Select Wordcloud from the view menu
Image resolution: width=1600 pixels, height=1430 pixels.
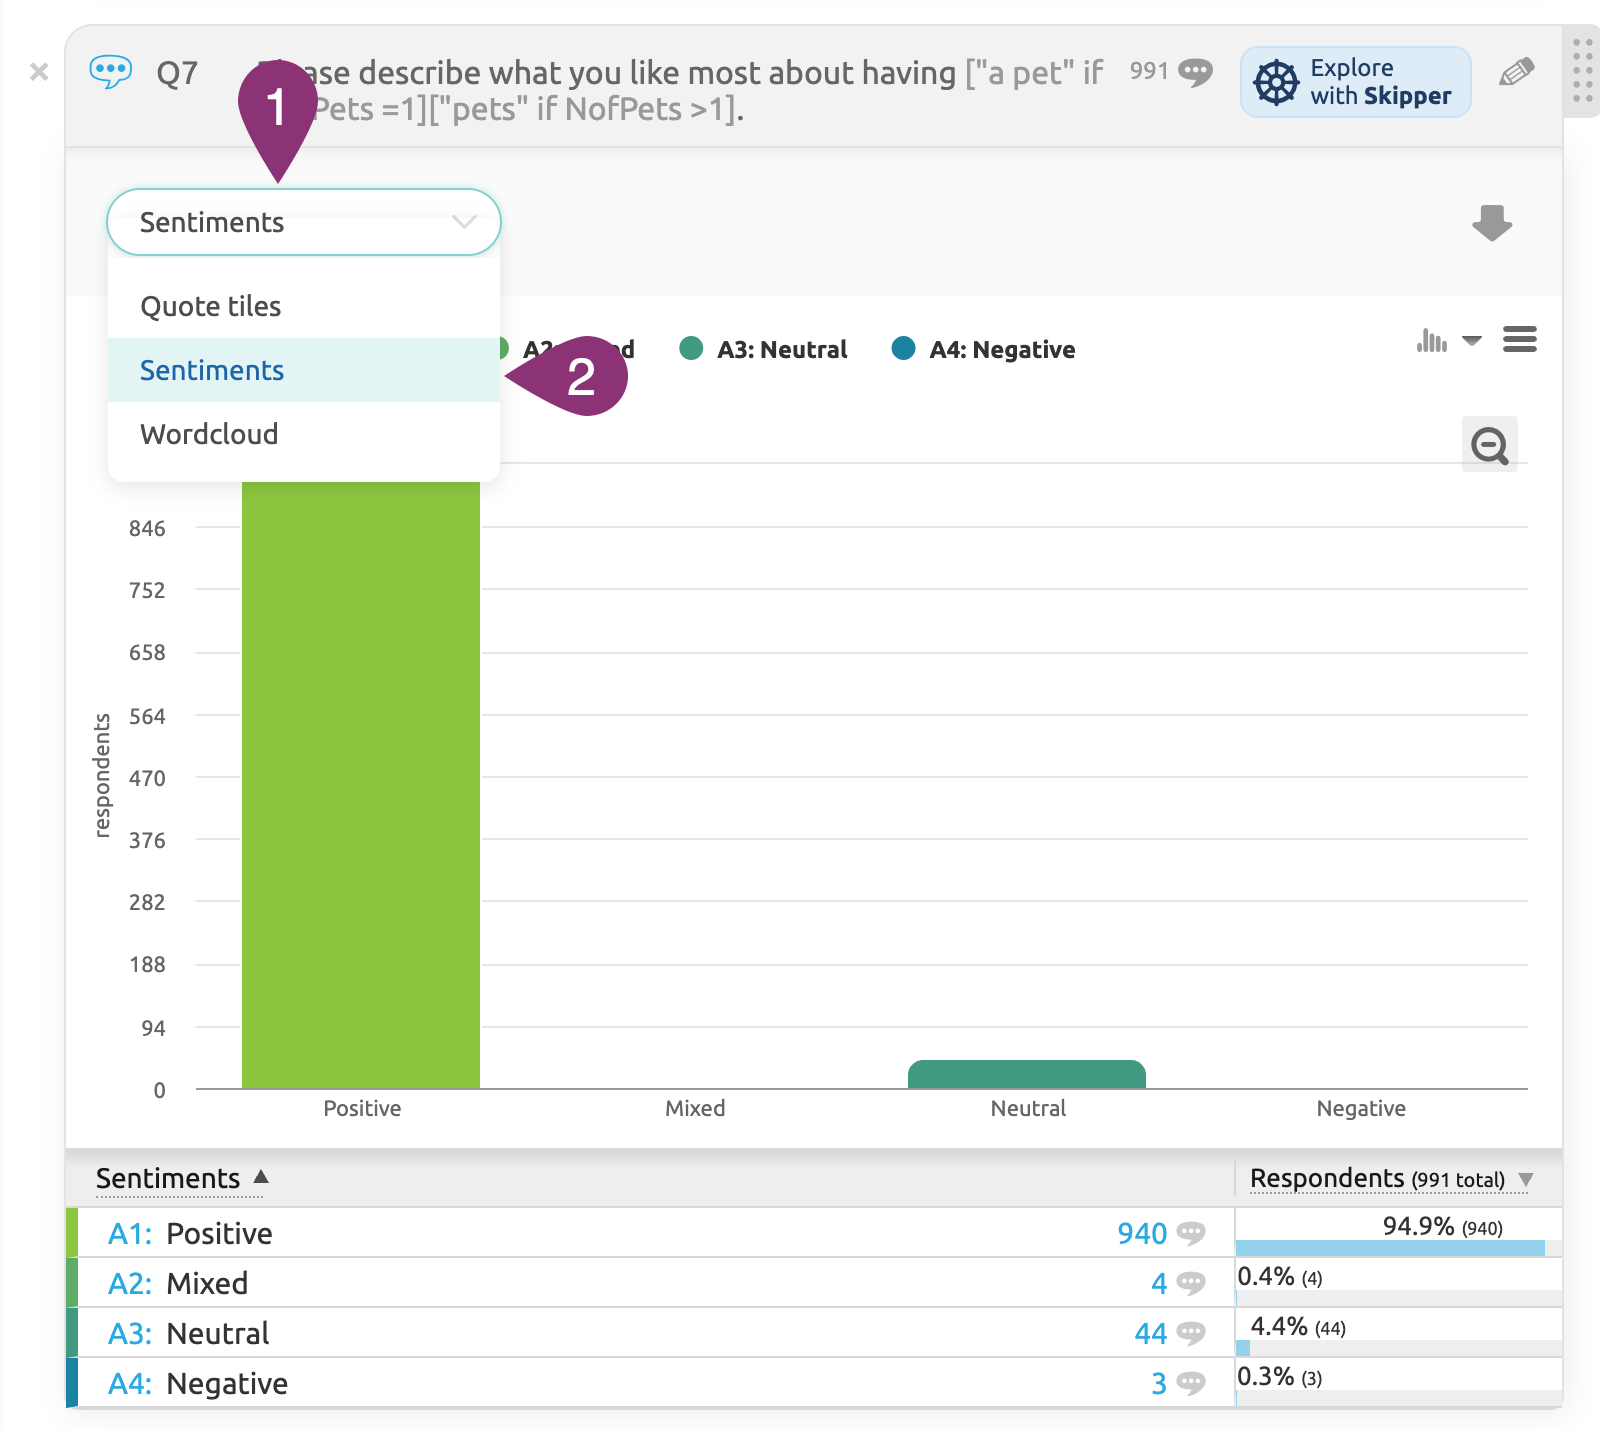209,433
